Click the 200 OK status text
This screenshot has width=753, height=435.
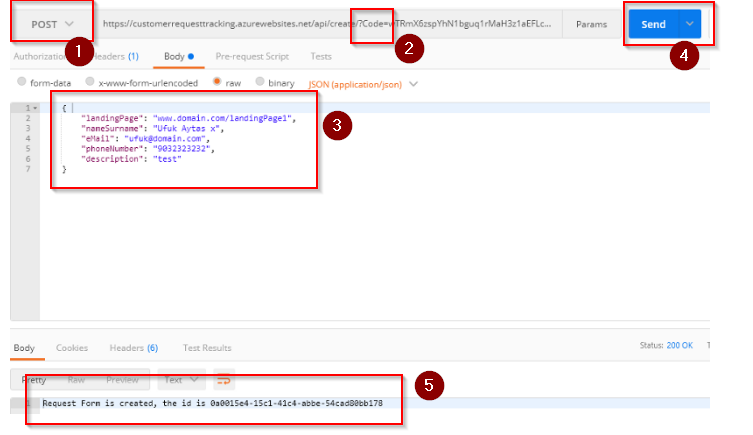pyautogui.click(x=679, y=345)
